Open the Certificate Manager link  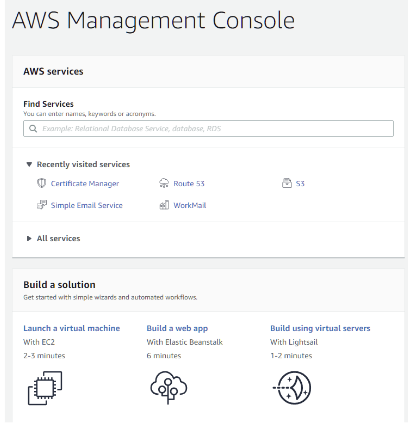(85, 184)
